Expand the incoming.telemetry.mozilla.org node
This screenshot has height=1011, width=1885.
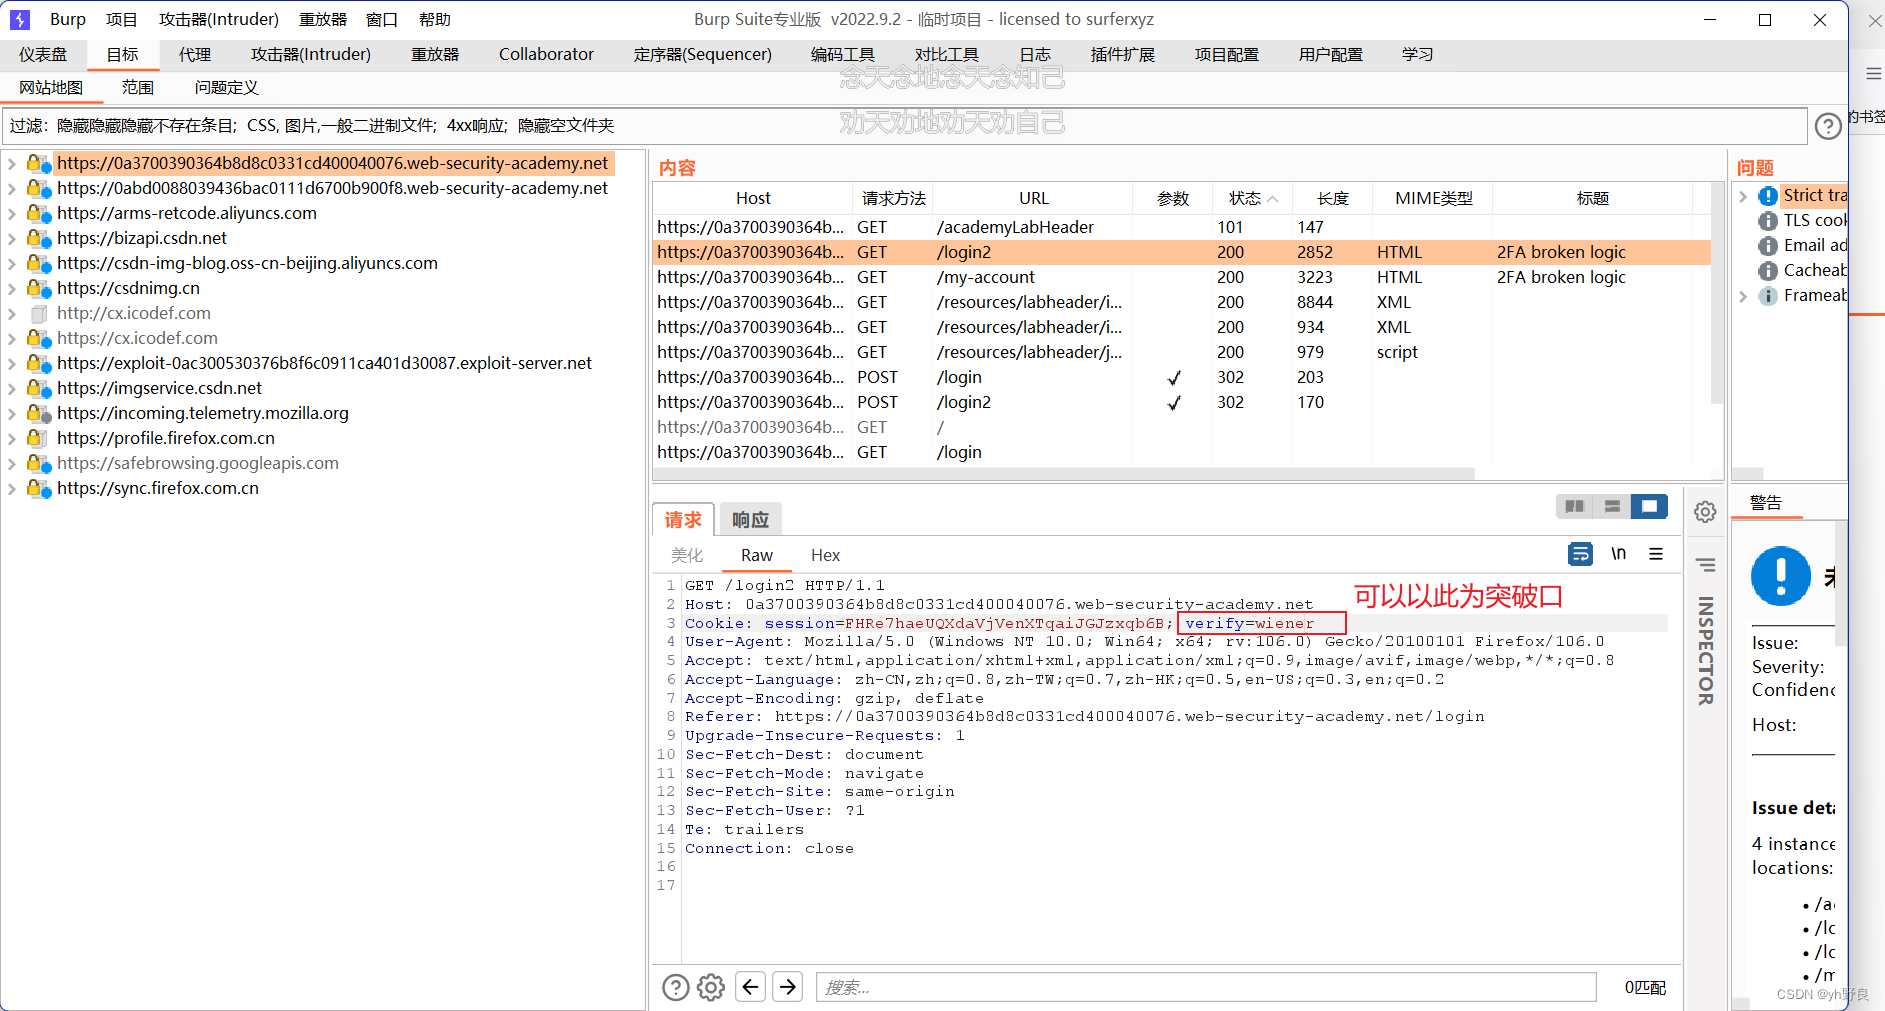pos(12,413)
